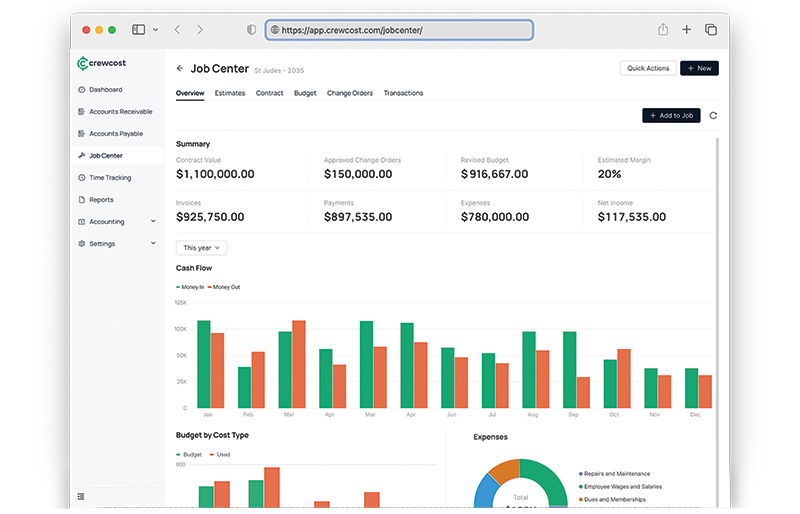Focus the URL address field
The width and height of the screenshot is (800, 514).
point(399,30)
